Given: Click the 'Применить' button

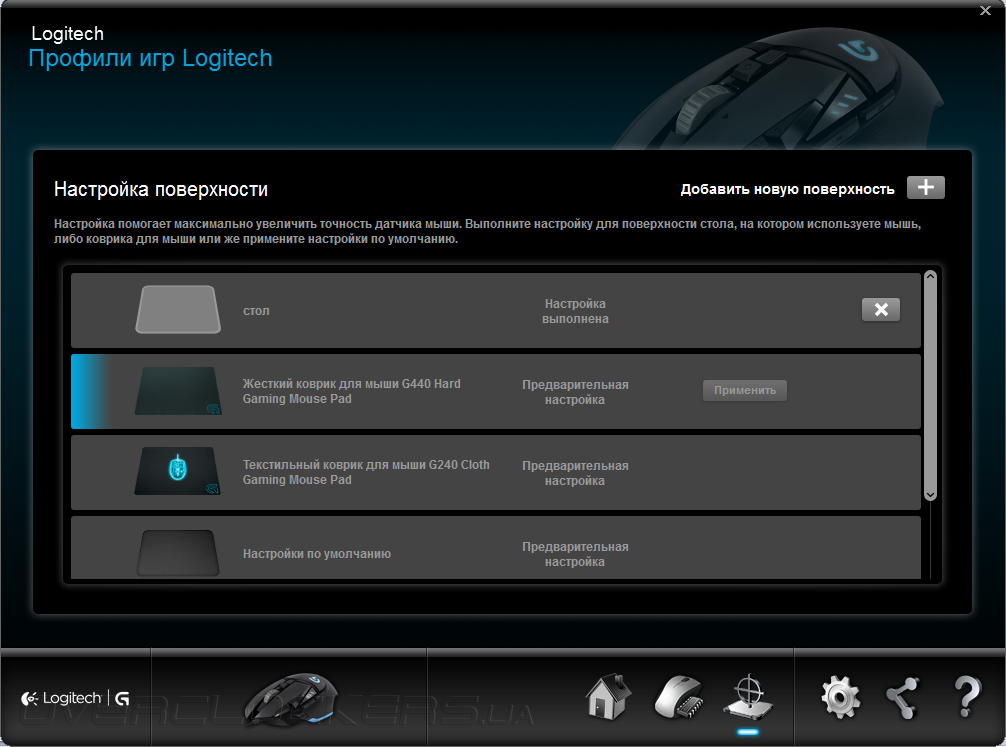Looking at the screenshot, I should [745, 390].
